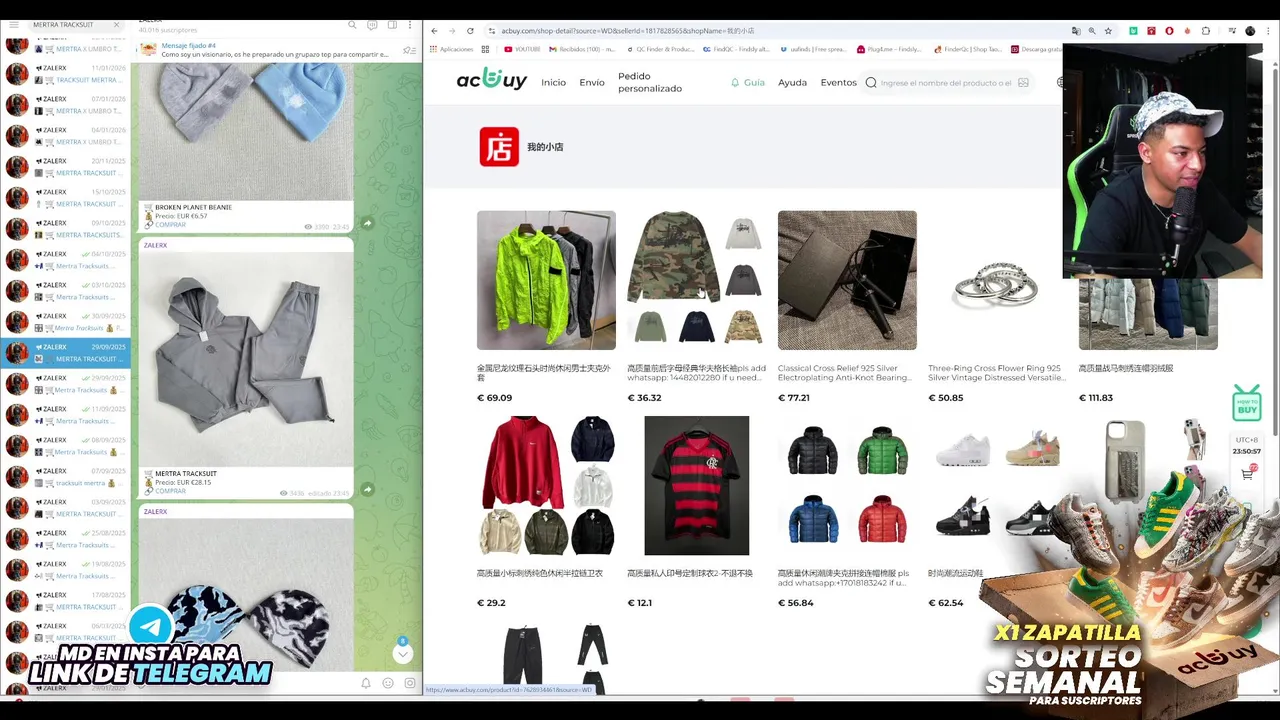Go back in the browser

click(434, 31)
